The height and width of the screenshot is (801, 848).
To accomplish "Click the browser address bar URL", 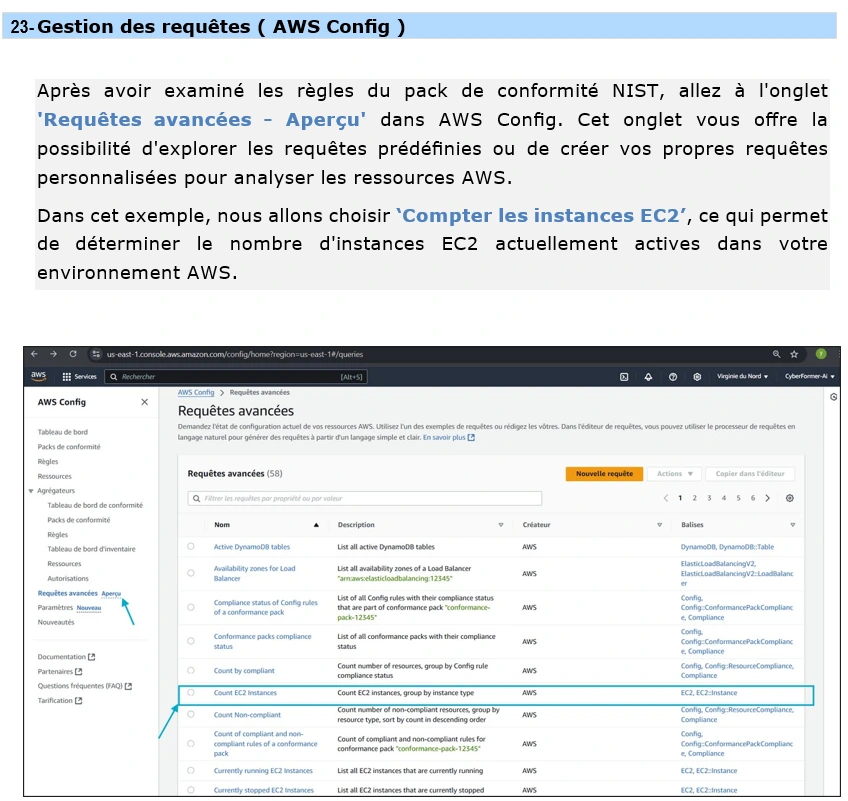I will coord(235,354).
